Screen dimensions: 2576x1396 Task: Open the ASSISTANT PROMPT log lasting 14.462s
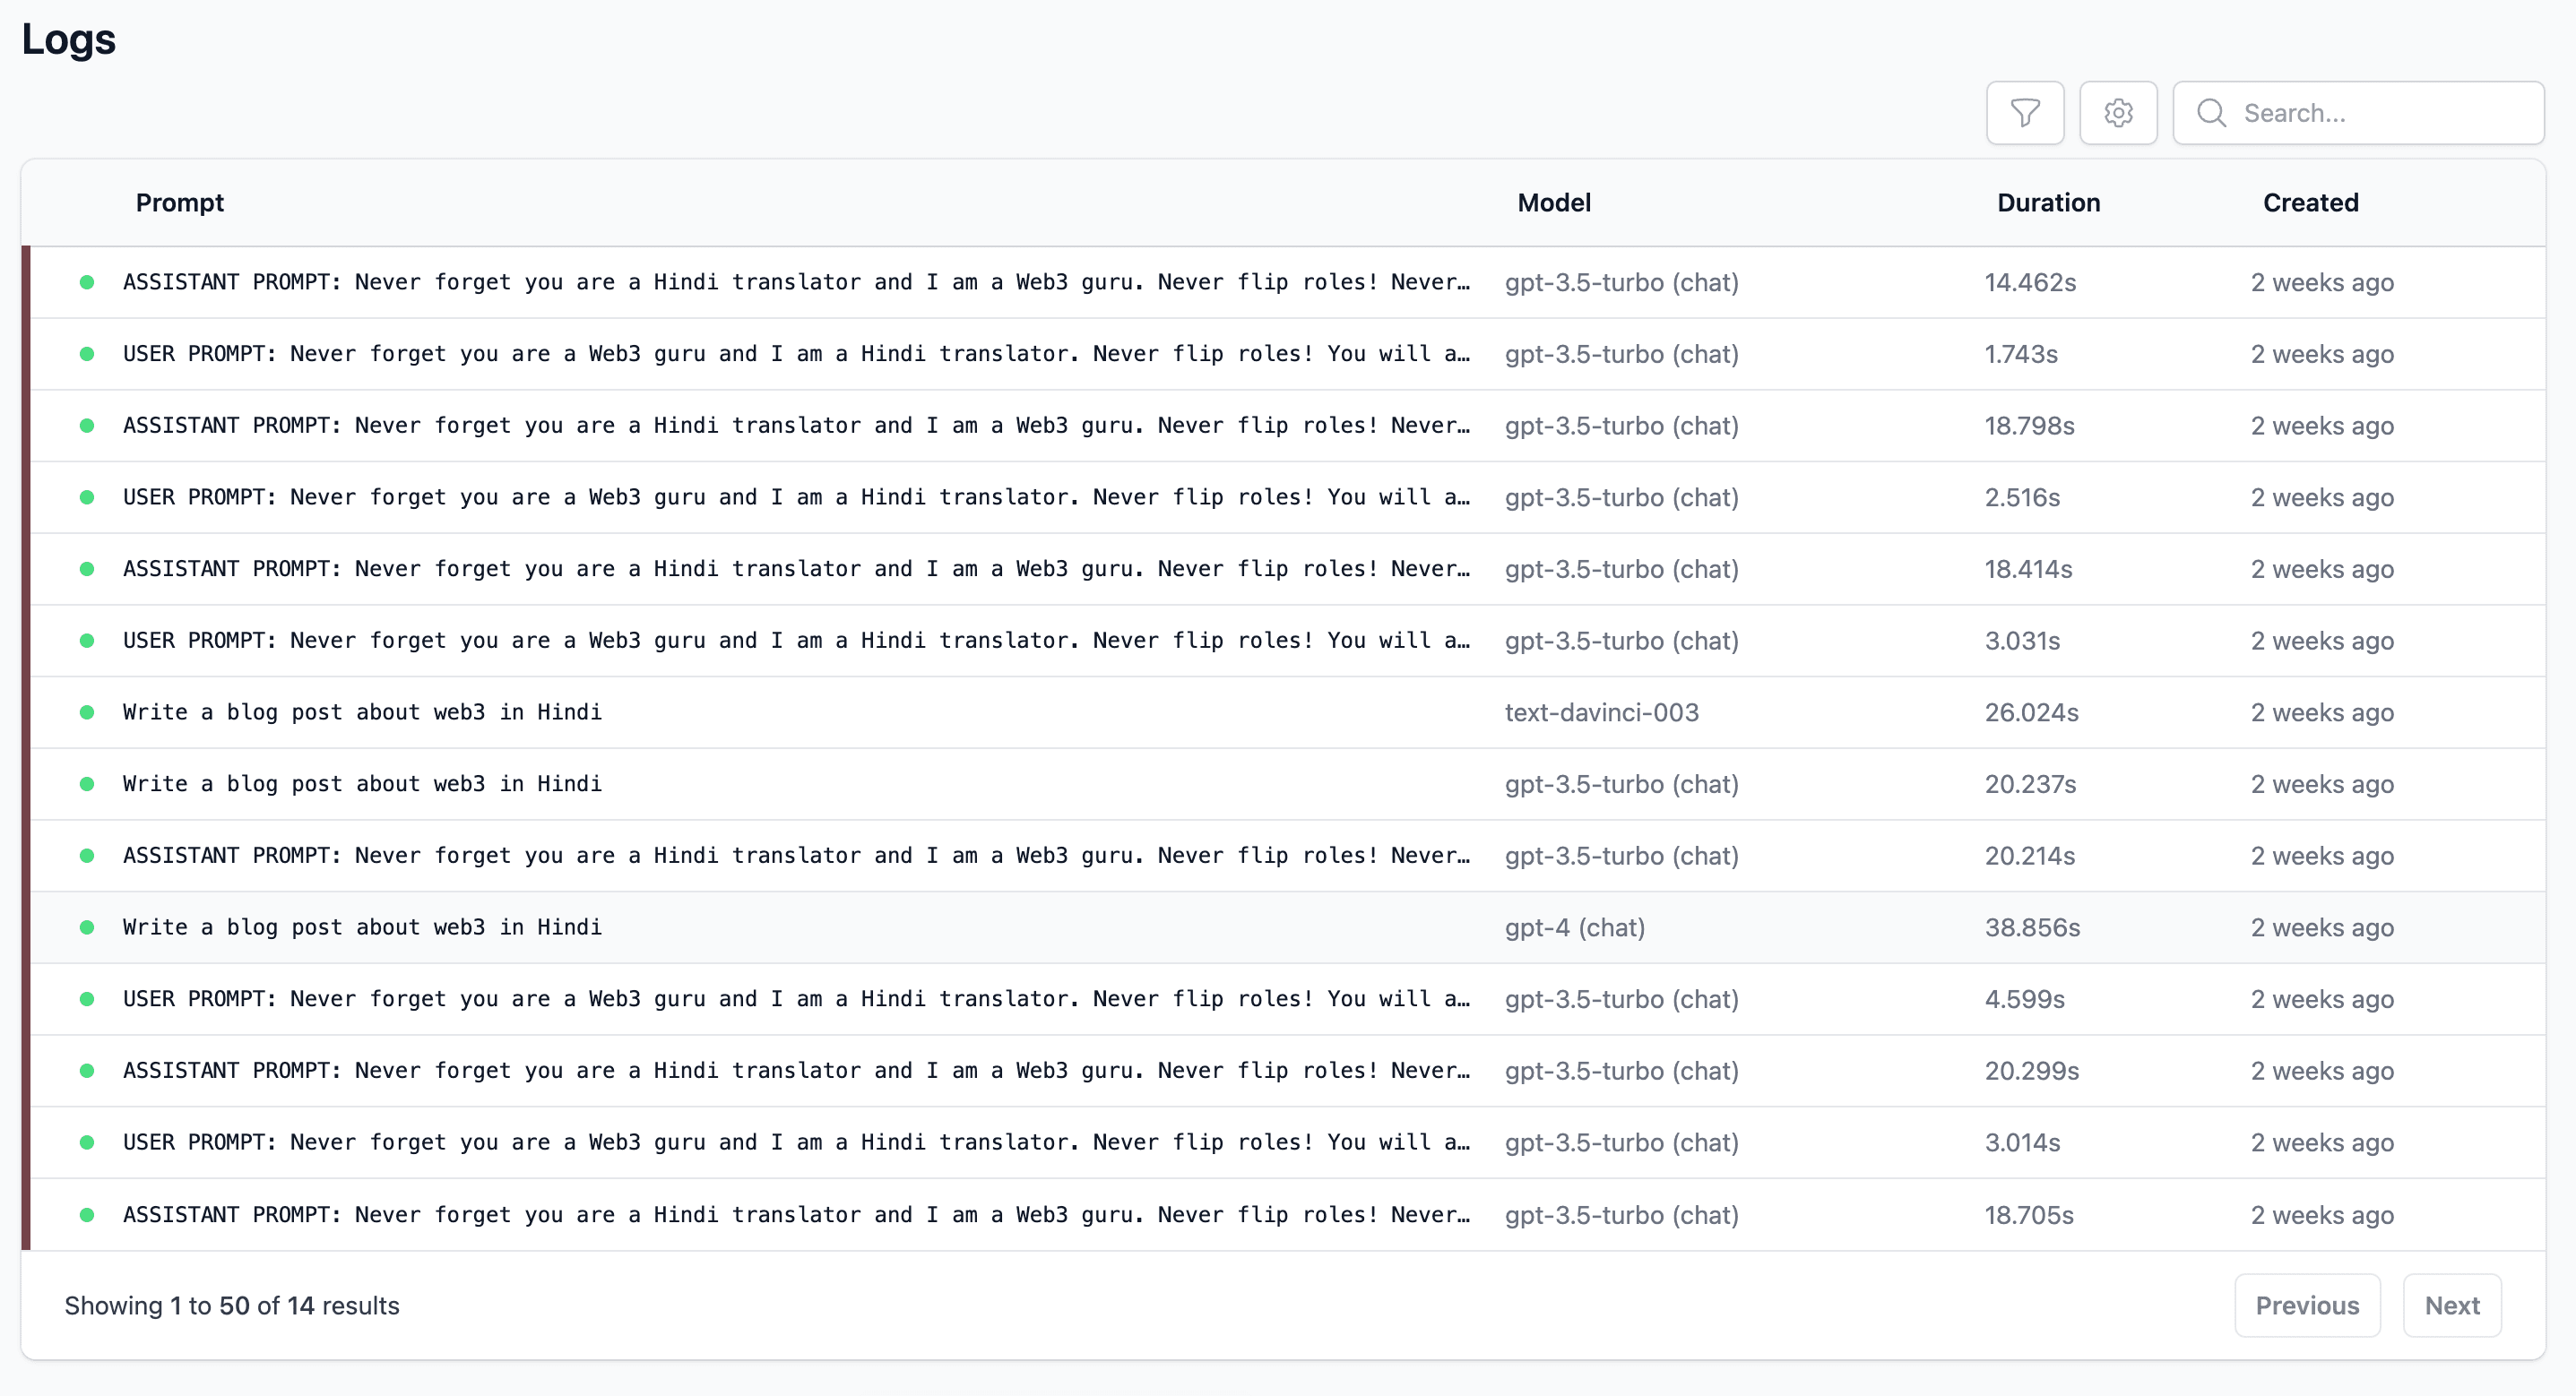pos(1288,282)
